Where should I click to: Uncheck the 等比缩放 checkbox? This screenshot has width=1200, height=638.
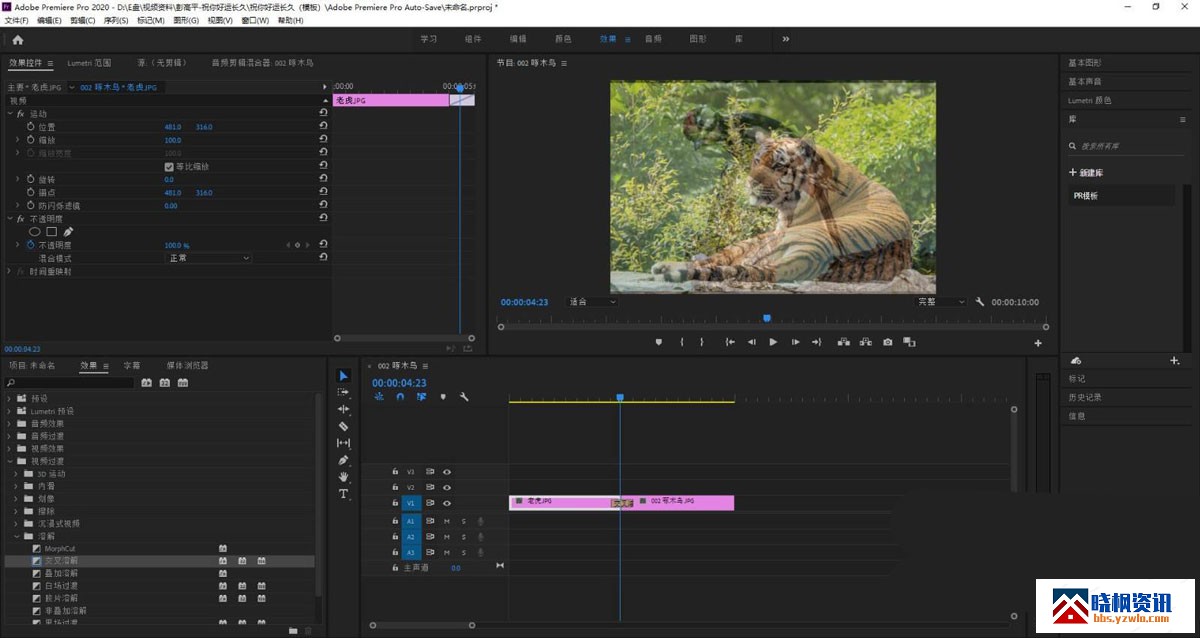tap(169, 166)
